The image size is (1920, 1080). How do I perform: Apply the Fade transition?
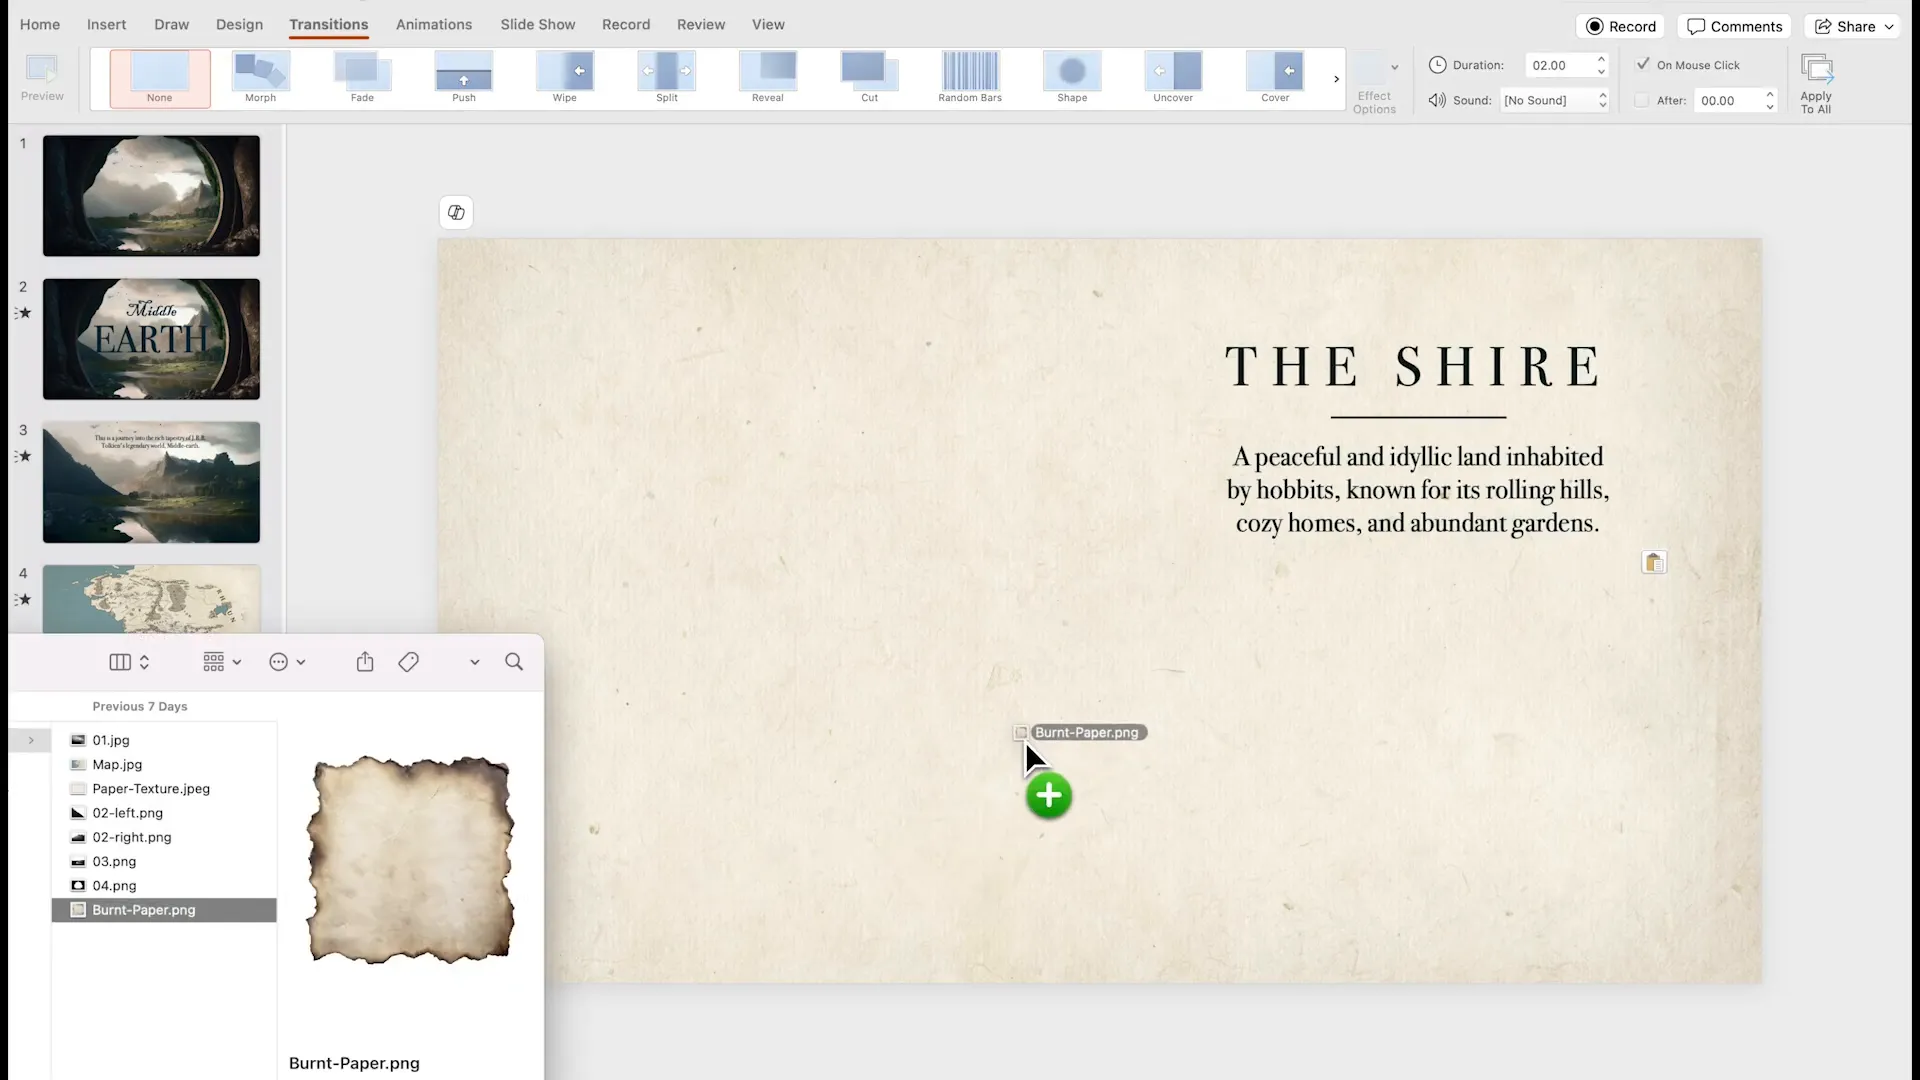click(x=362, y=78)
